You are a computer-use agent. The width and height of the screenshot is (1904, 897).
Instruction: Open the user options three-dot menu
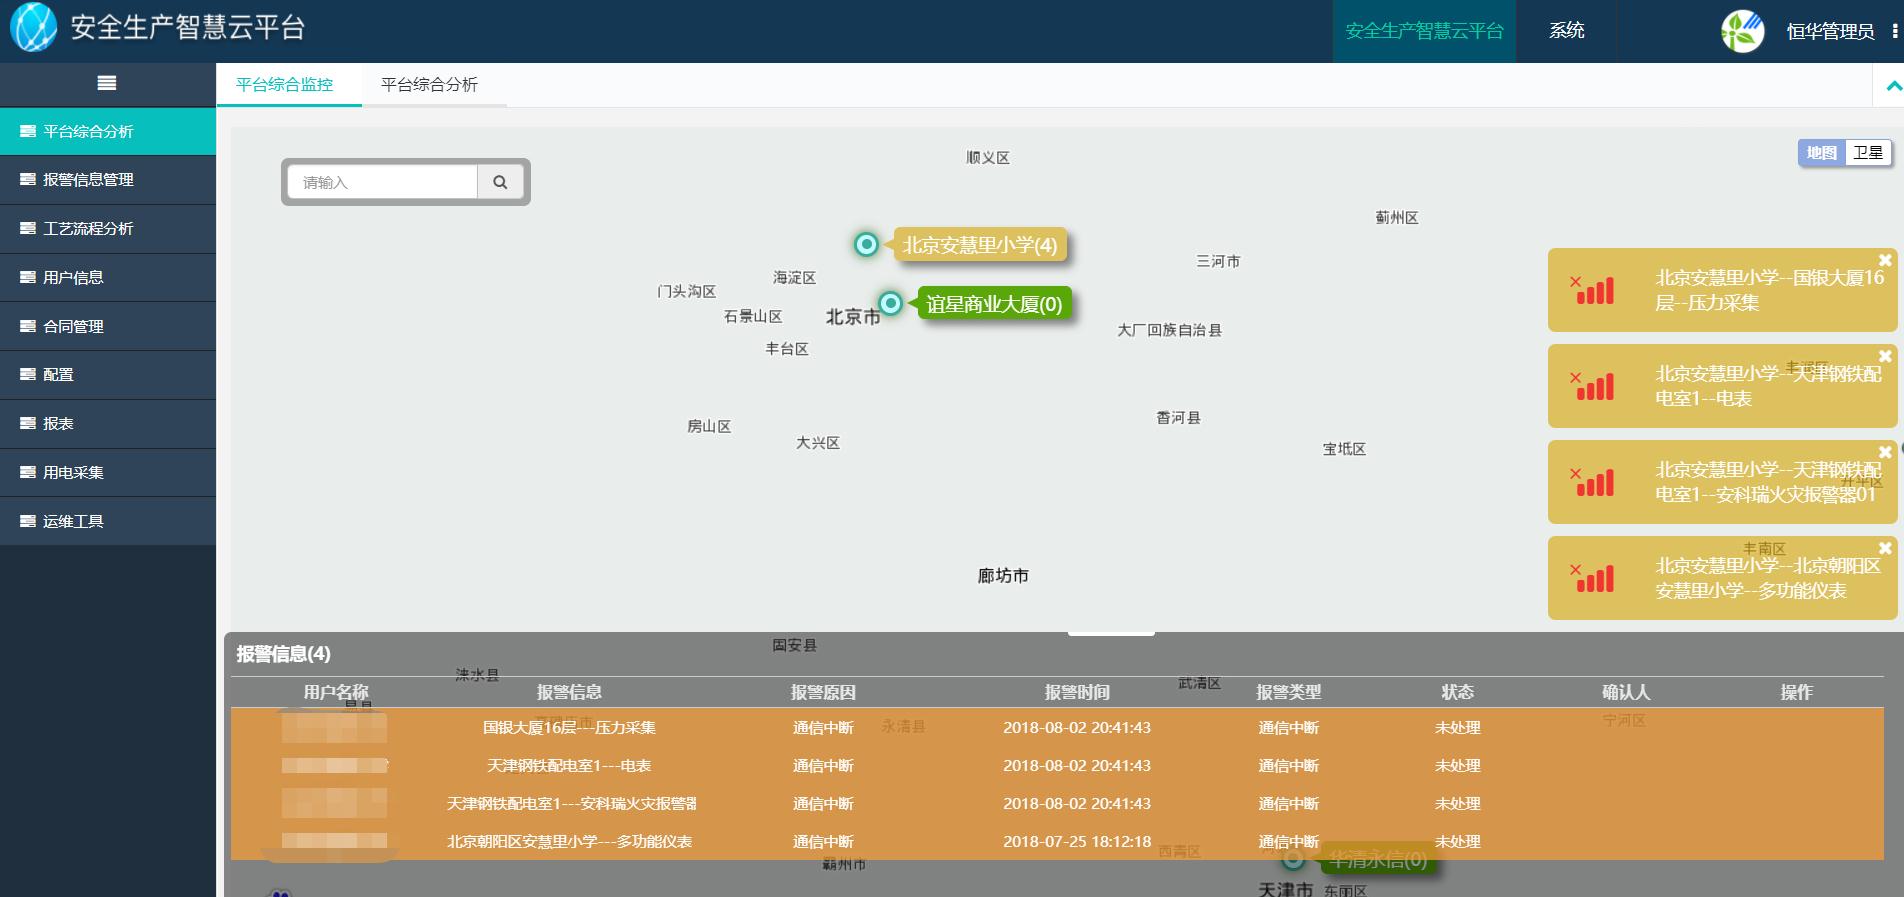(1894, 31)
